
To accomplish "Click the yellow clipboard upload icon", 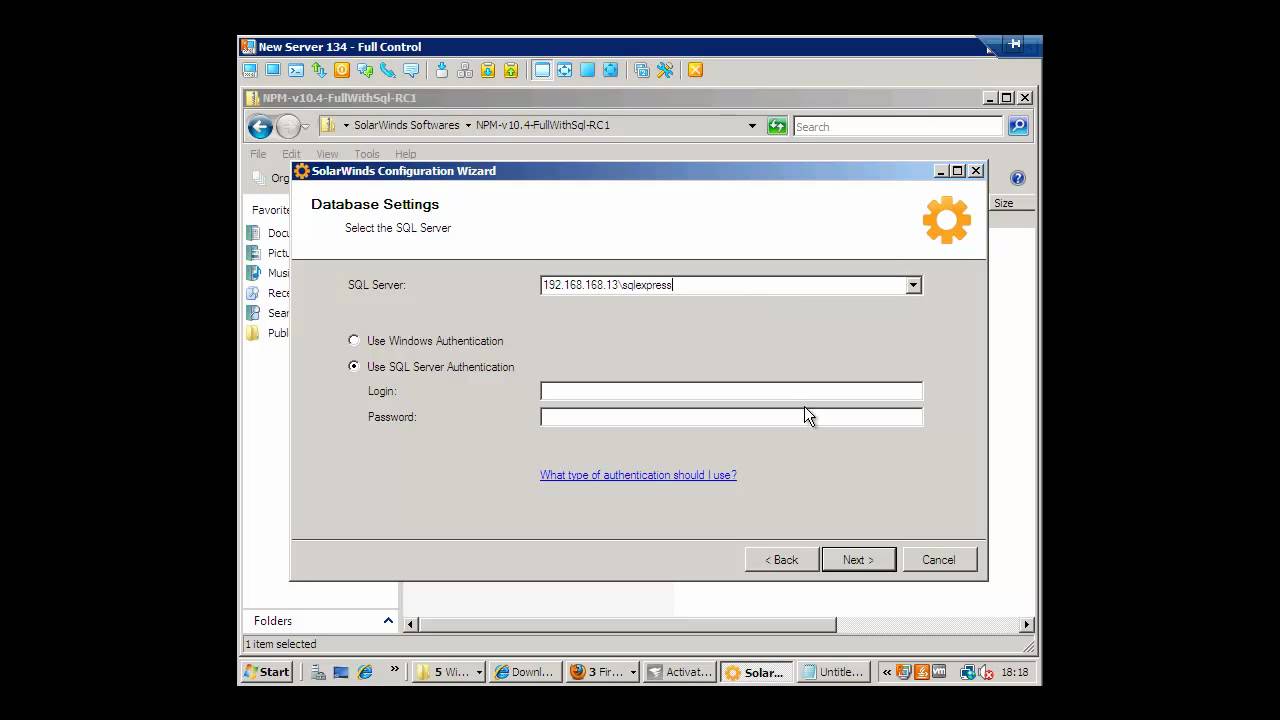I will coord(511,70).
